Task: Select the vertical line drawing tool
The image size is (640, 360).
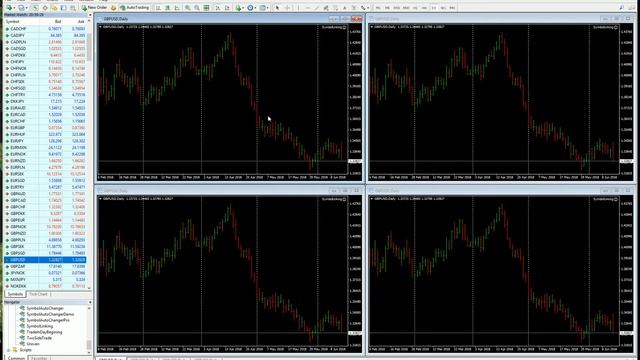Action: coord(298,8)
